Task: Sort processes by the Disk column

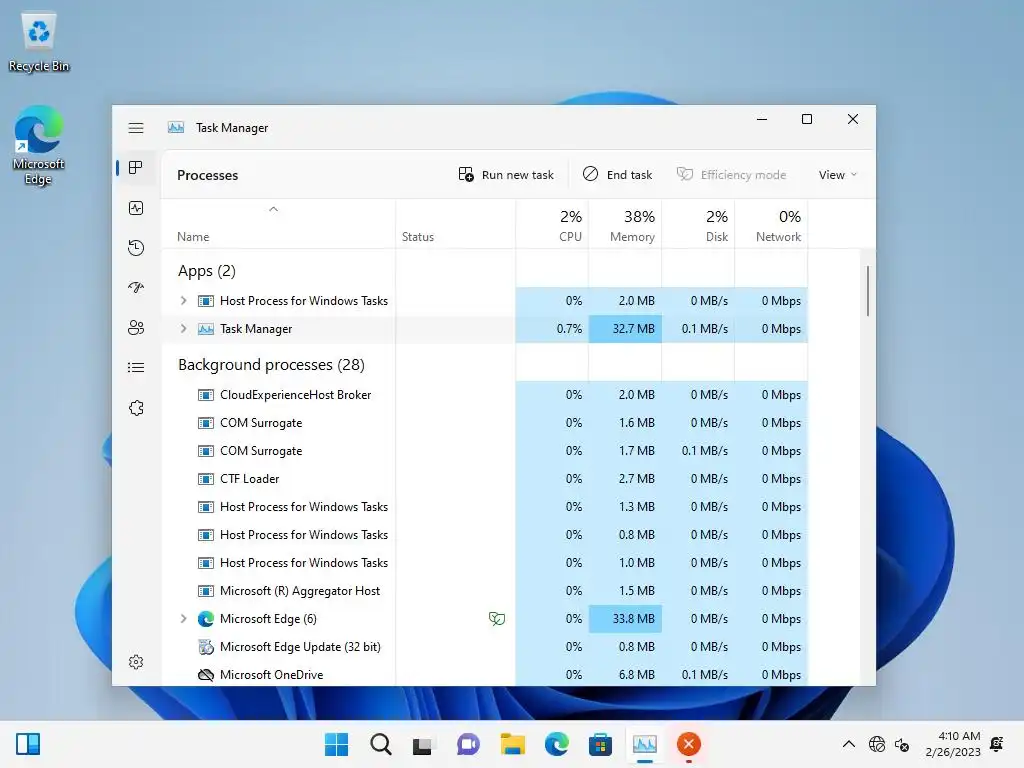Action: 698,225
